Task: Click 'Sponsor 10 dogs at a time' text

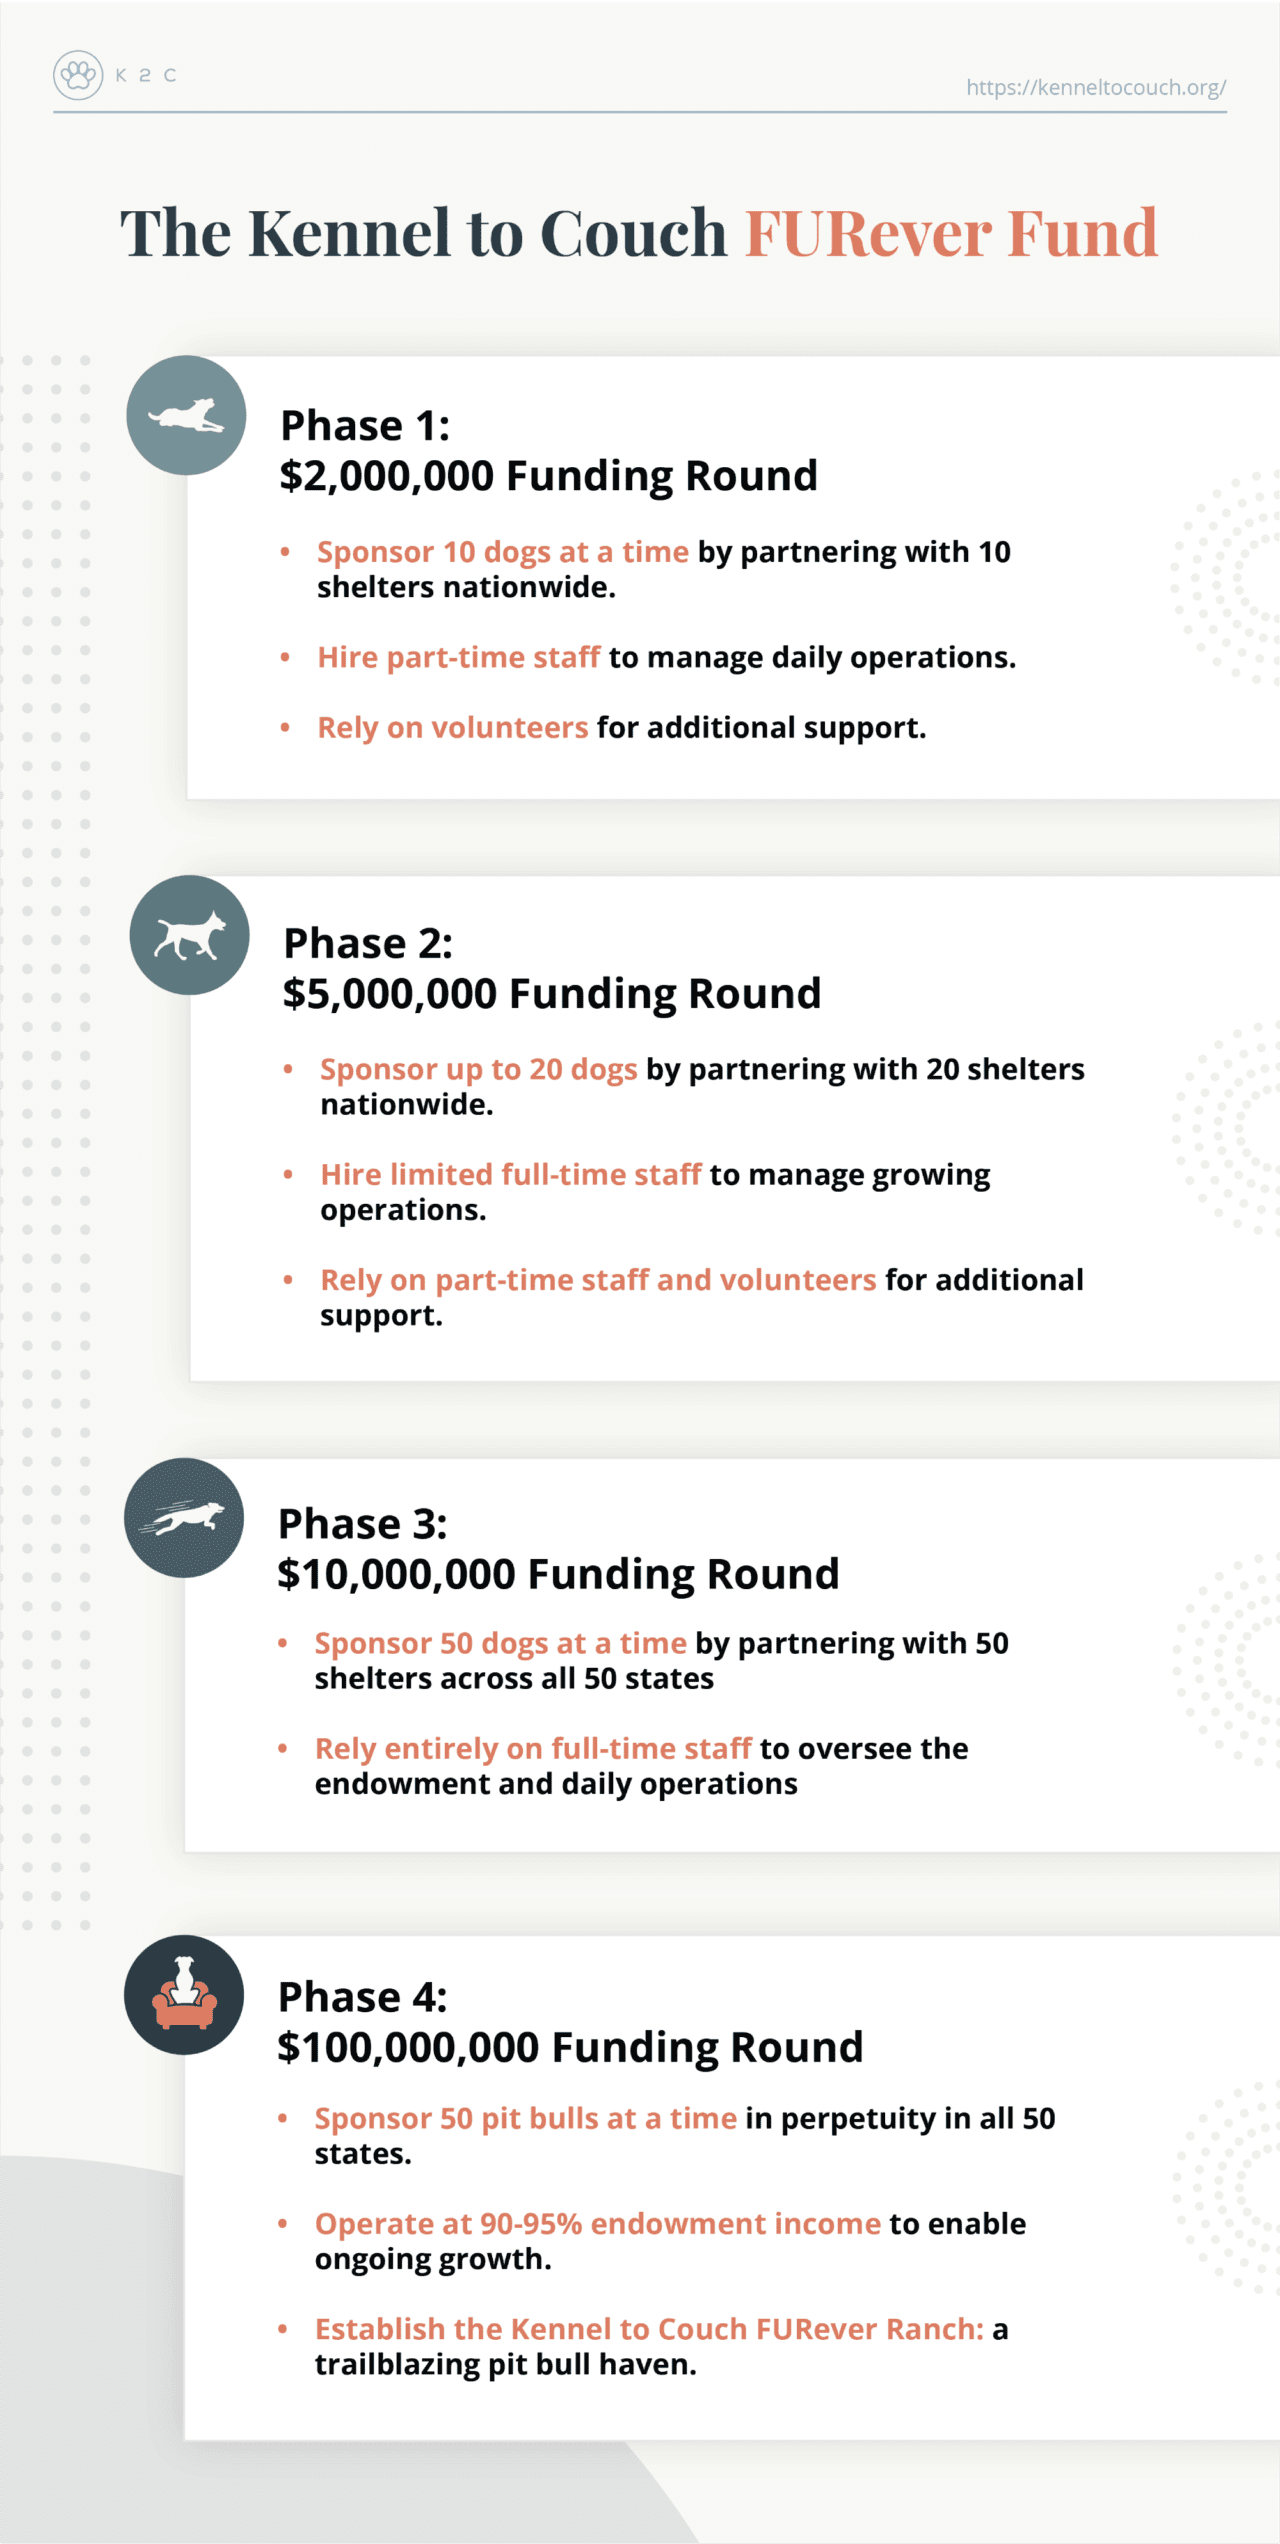Action: pos(502,552)
